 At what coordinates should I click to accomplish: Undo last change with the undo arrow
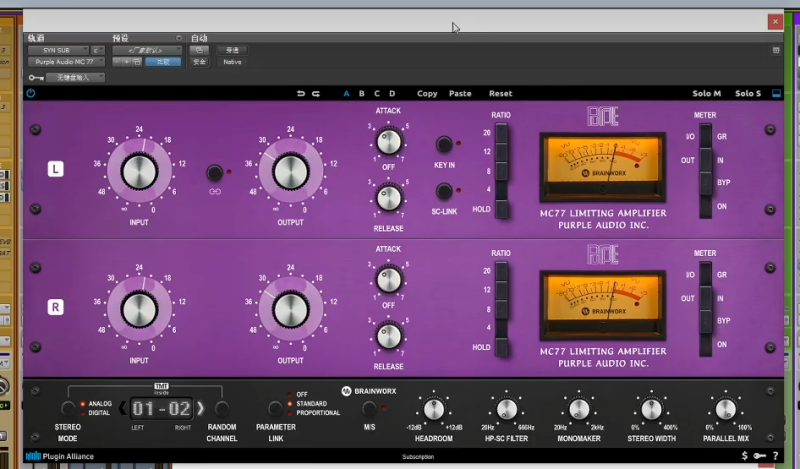click(301, 93)
